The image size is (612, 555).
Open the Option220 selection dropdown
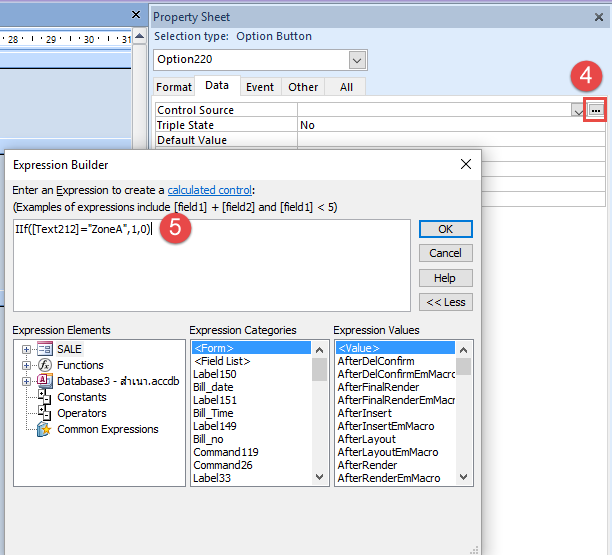click(357, 60)
